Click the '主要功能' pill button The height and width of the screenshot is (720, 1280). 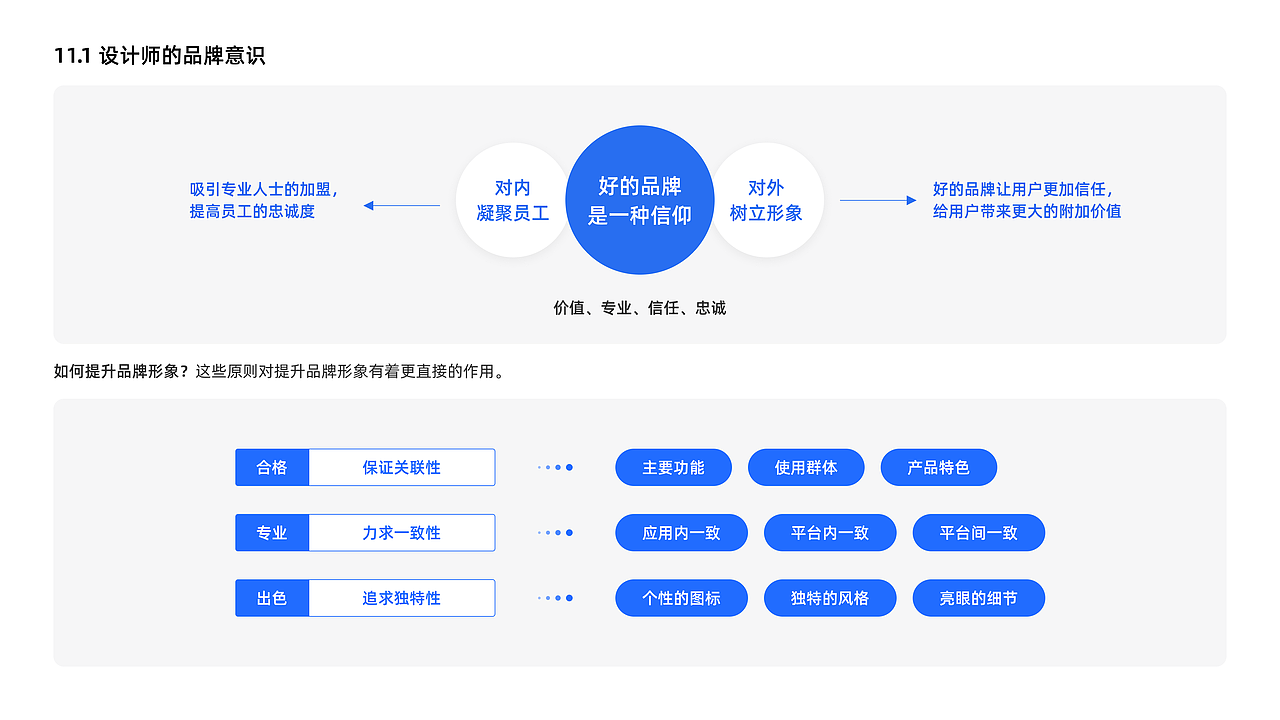pos(673,467)
